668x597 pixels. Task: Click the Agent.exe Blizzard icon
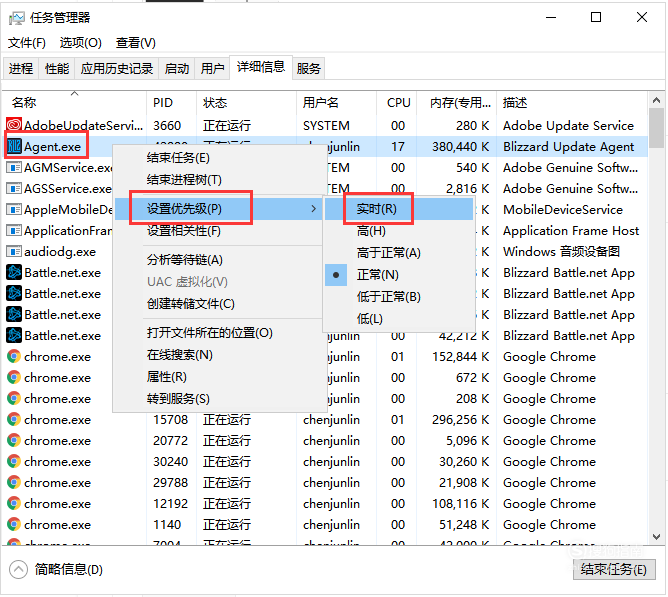pos(14,147)
